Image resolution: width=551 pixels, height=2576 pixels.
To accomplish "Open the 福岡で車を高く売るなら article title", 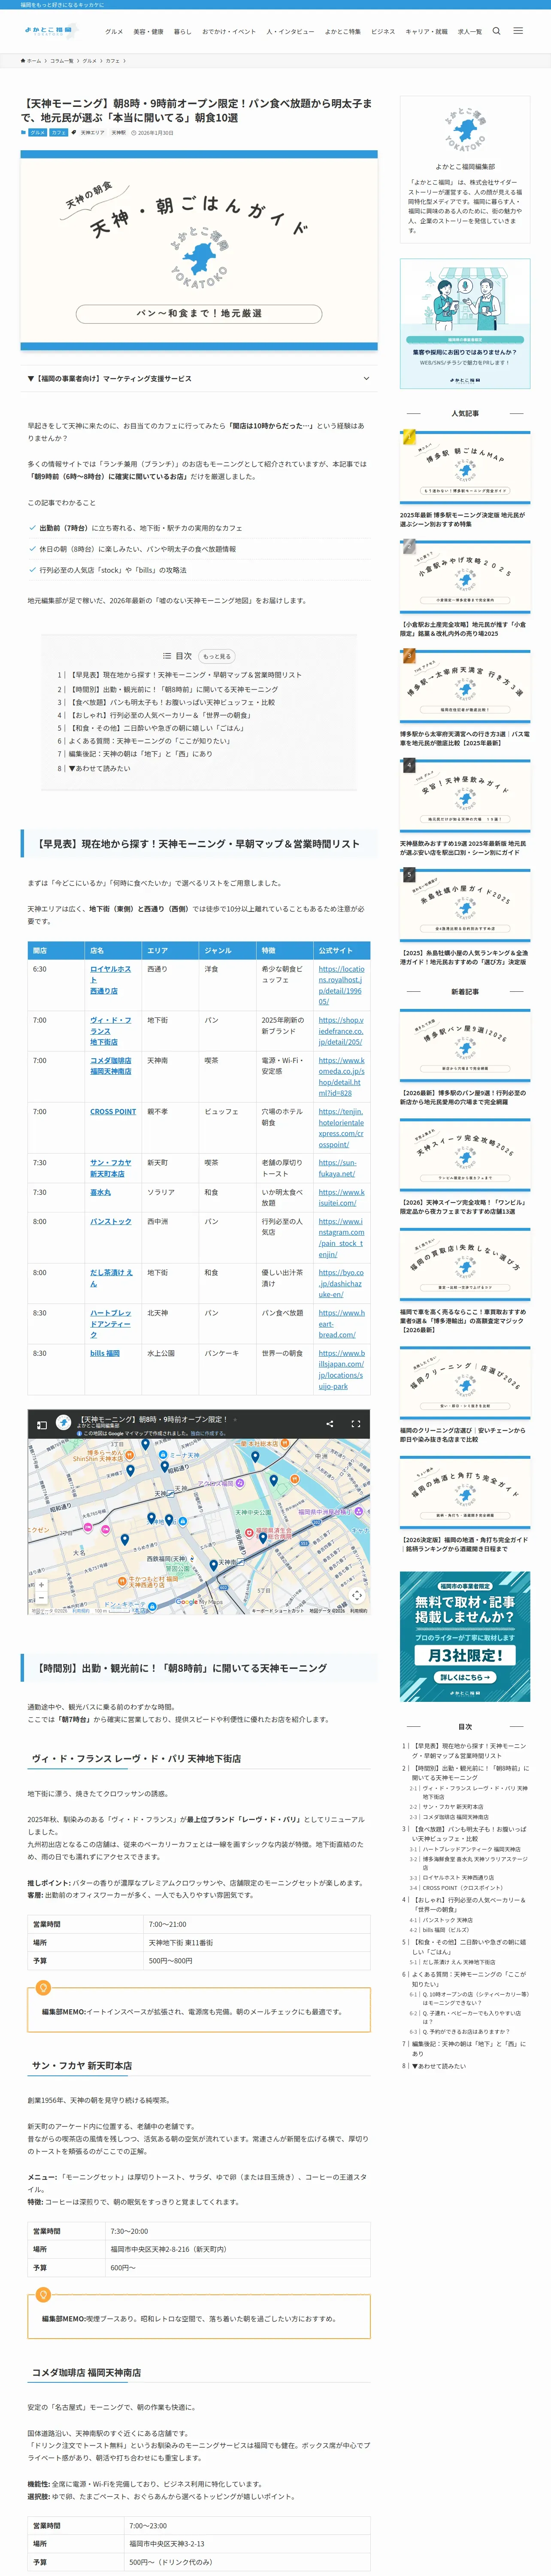I will tap(463, 1320).
